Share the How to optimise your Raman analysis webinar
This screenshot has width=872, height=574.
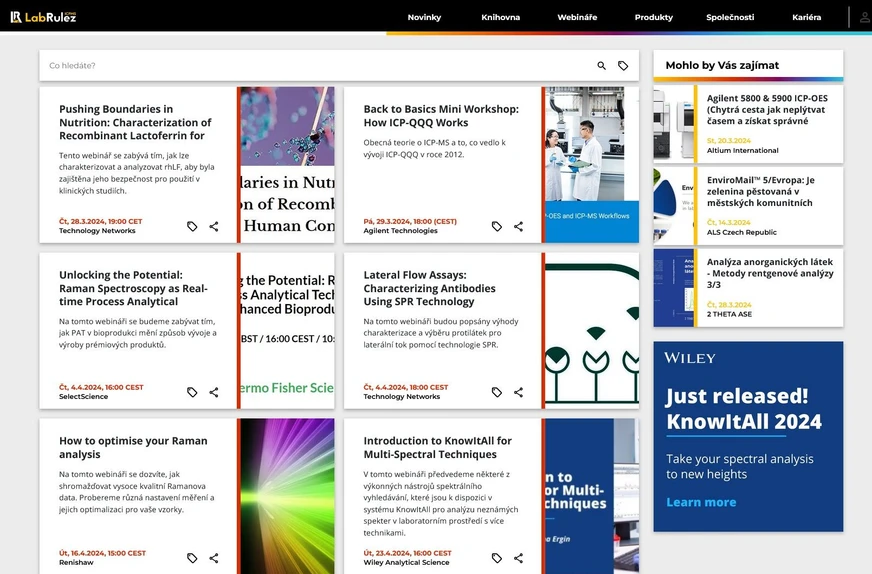(214, 558)
